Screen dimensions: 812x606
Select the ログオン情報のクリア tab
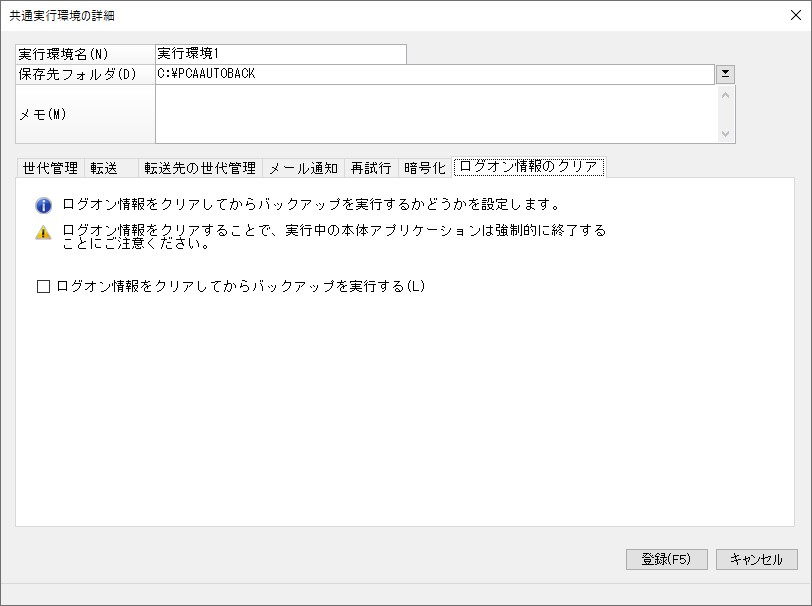click(x=529, y=167)
